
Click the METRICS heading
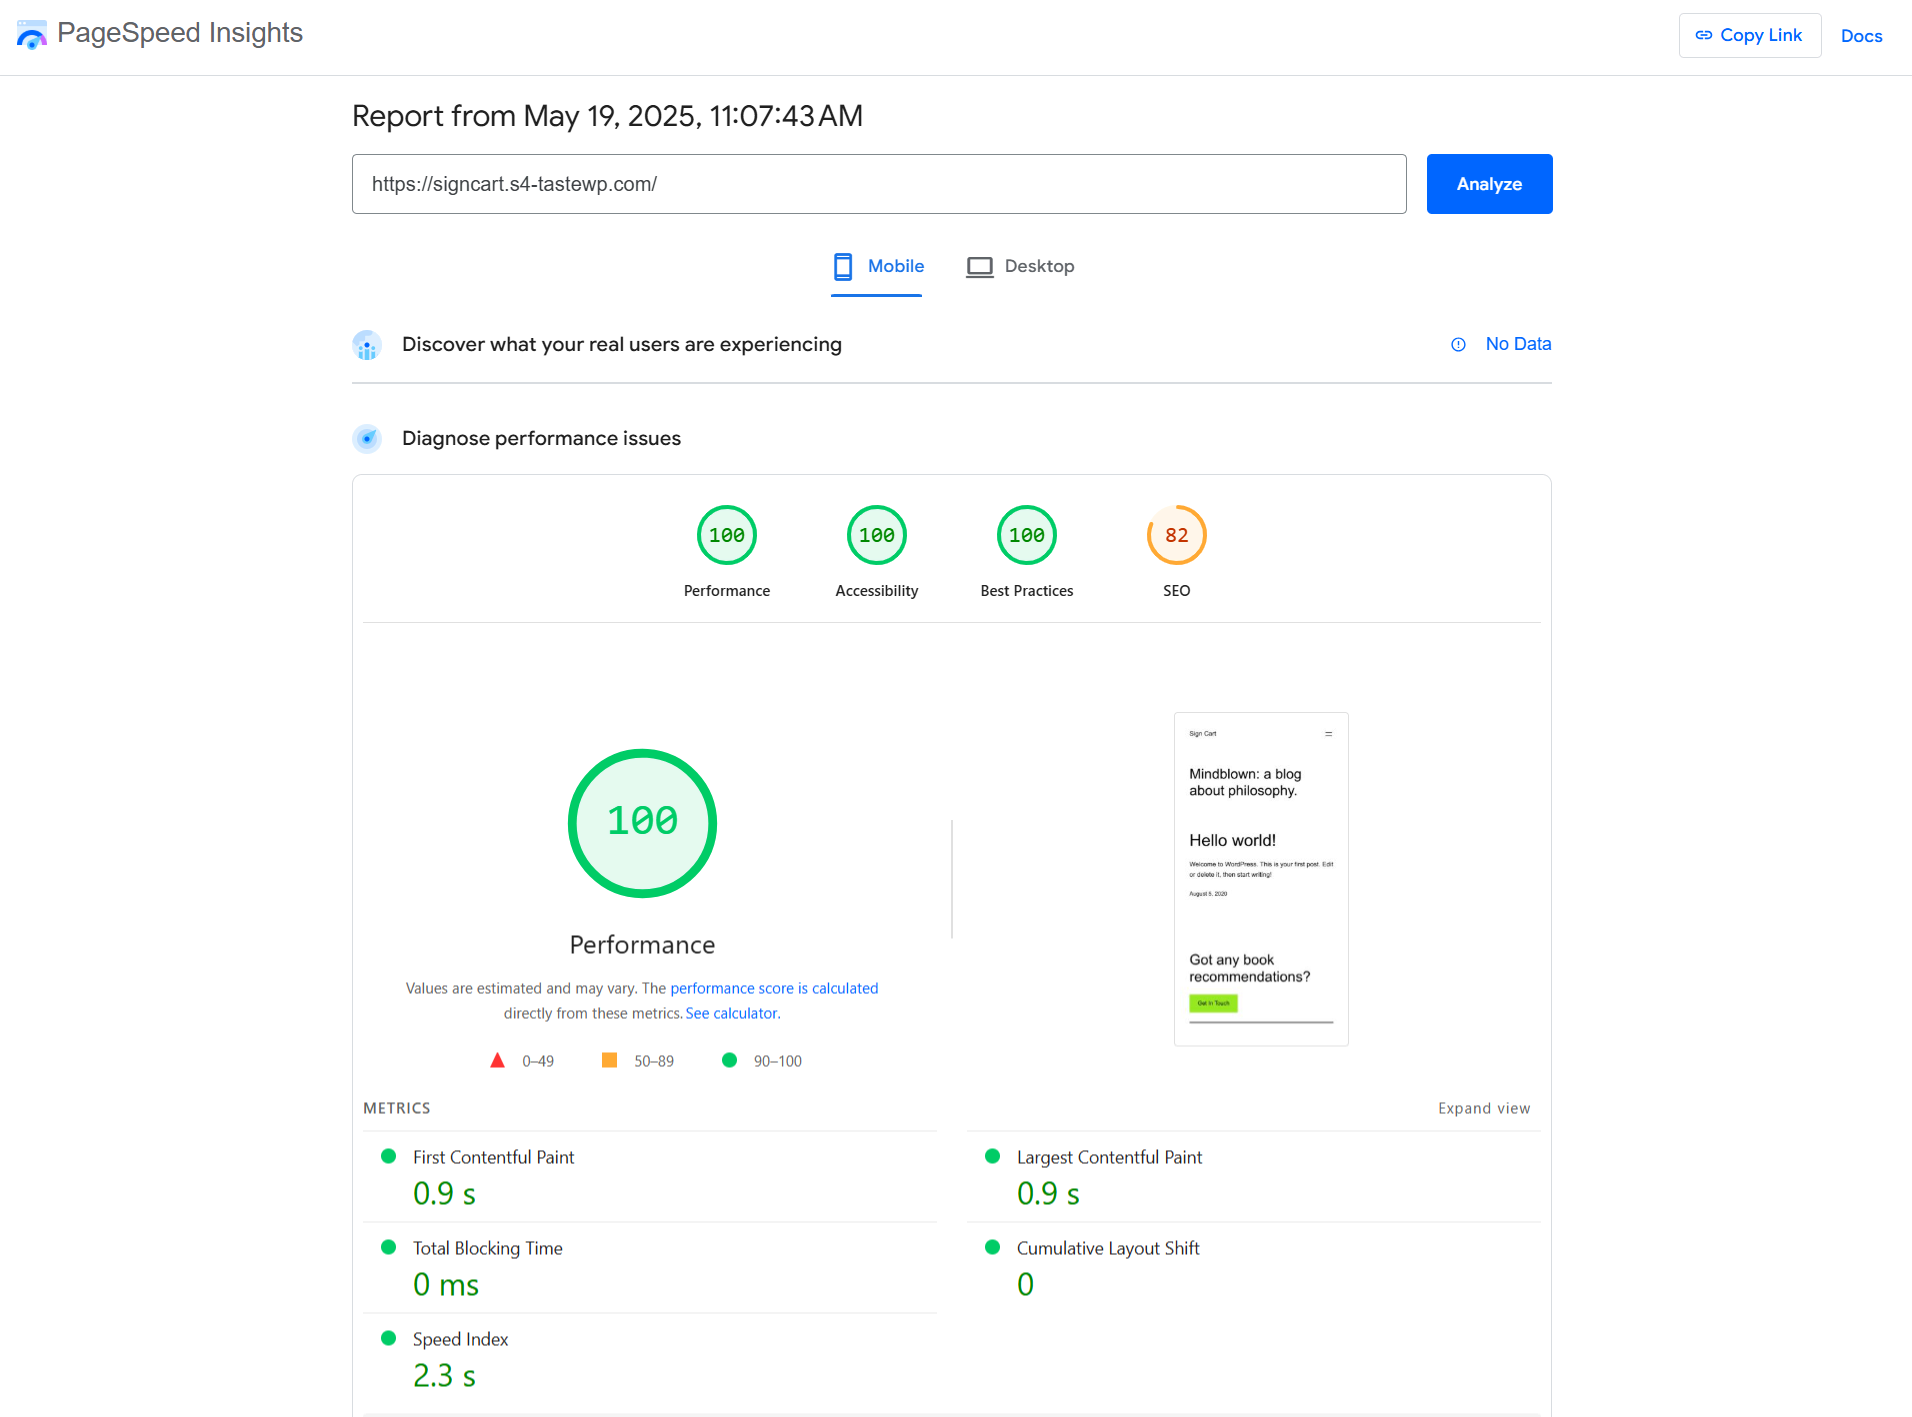click(397, 1108)
